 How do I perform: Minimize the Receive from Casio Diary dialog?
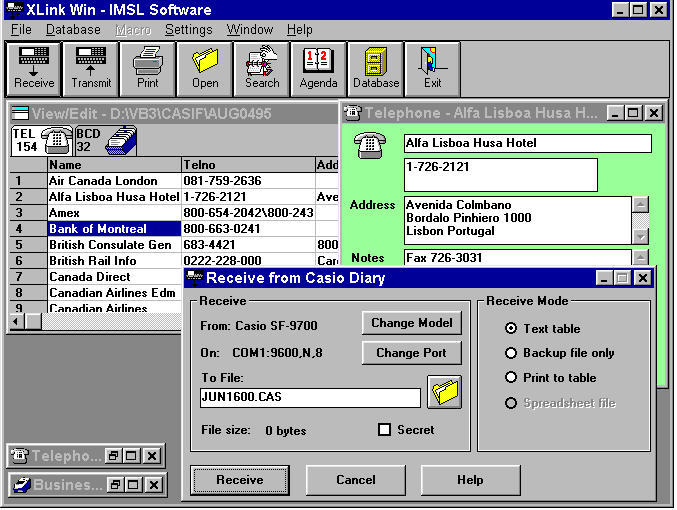click(604, 278)
